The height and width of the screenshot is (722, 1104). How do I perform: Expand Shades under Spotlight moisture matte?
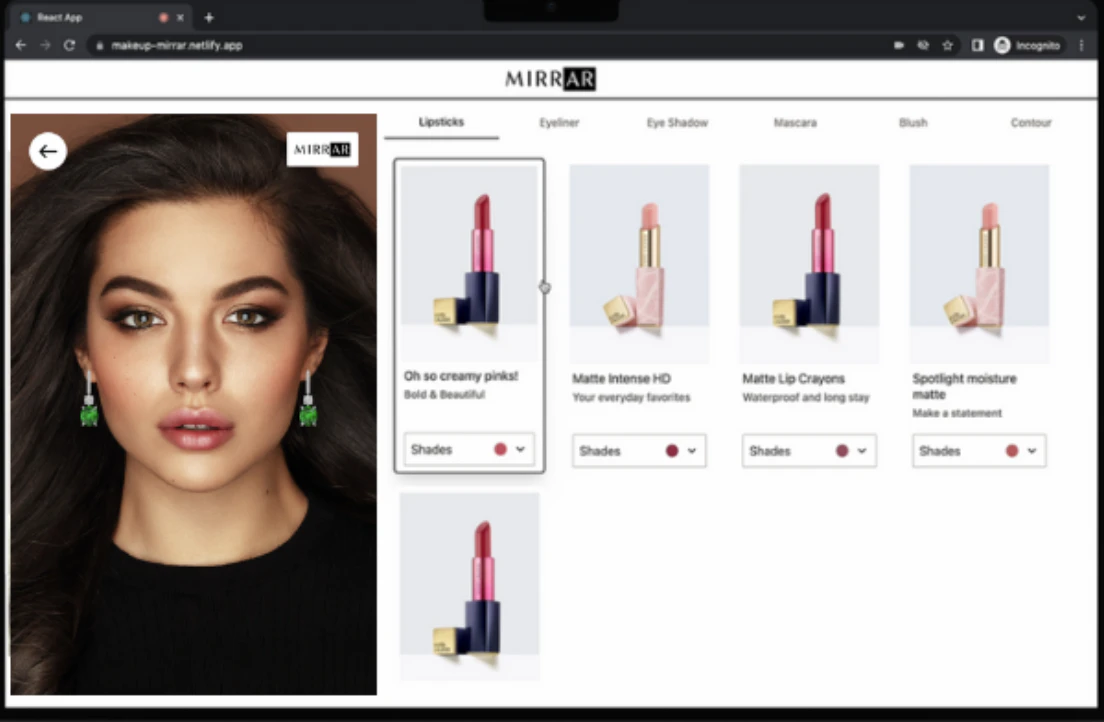pyautogui.click(x=978, y=451)
